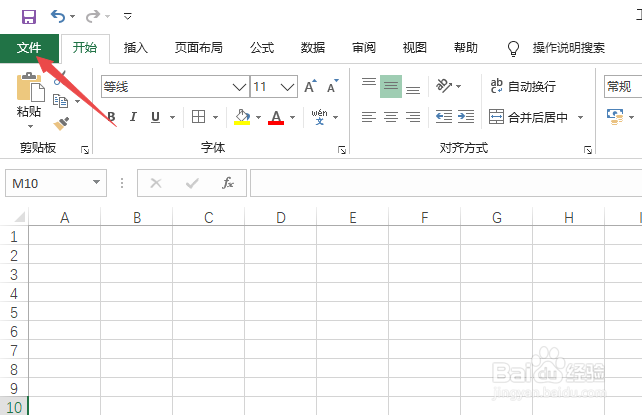
Task: Open the 公式 (Formulas) tab
Action: (262, 48)
